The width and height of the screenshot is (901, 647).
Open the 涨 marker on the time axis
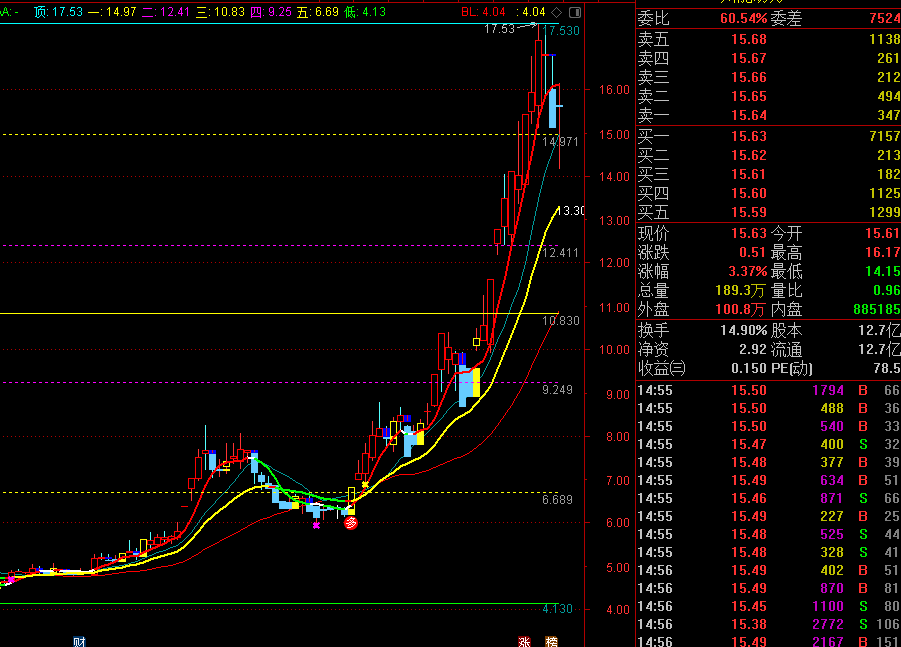525,641
